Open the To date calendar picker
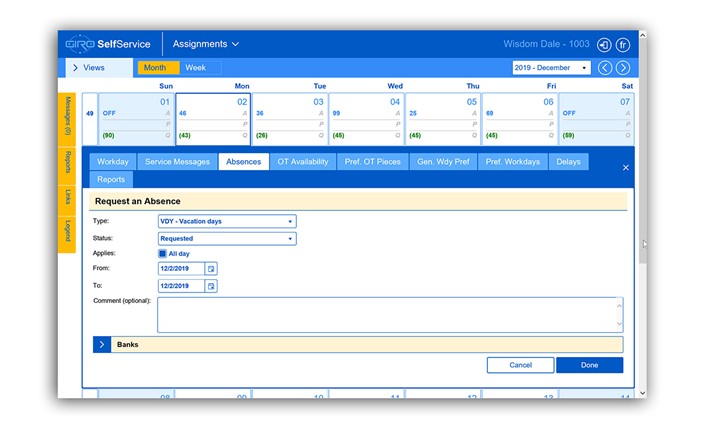This screenshot has height=428, width=705. tap(211, 286)
